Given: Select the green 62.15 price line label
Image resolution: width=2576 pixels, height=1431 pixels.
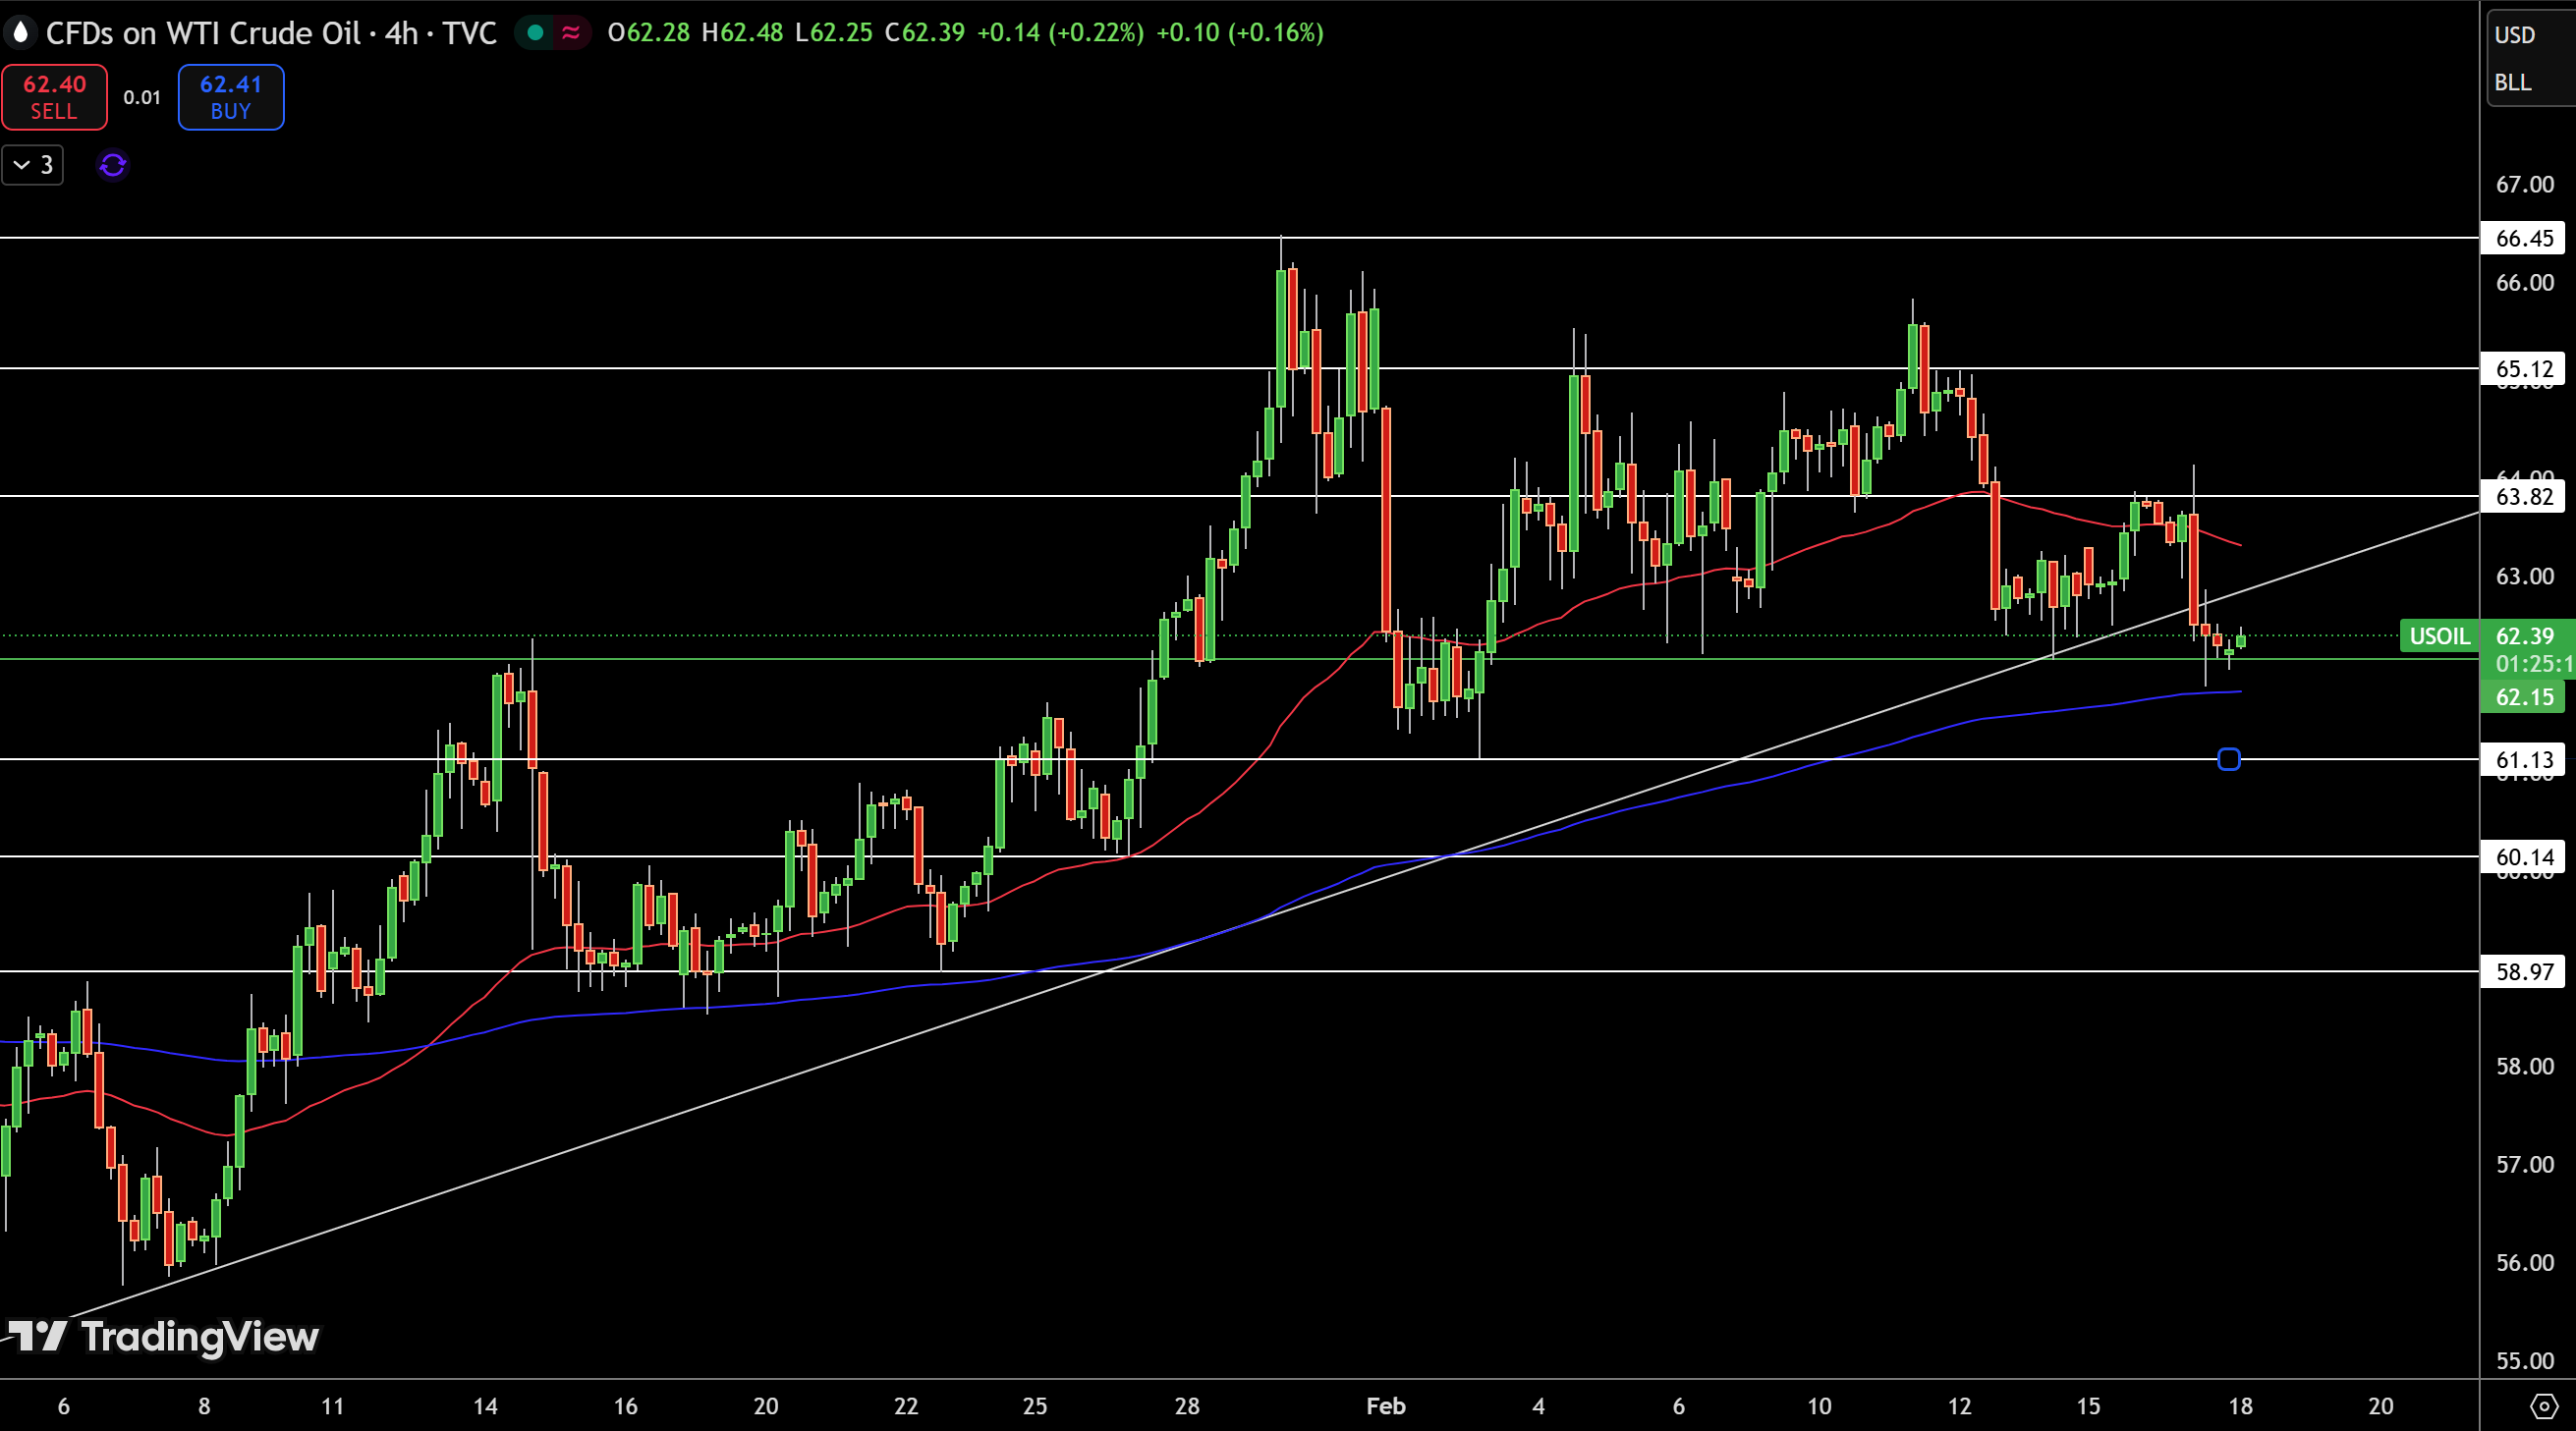Looking at the screenshot, I should (2523, 697).
